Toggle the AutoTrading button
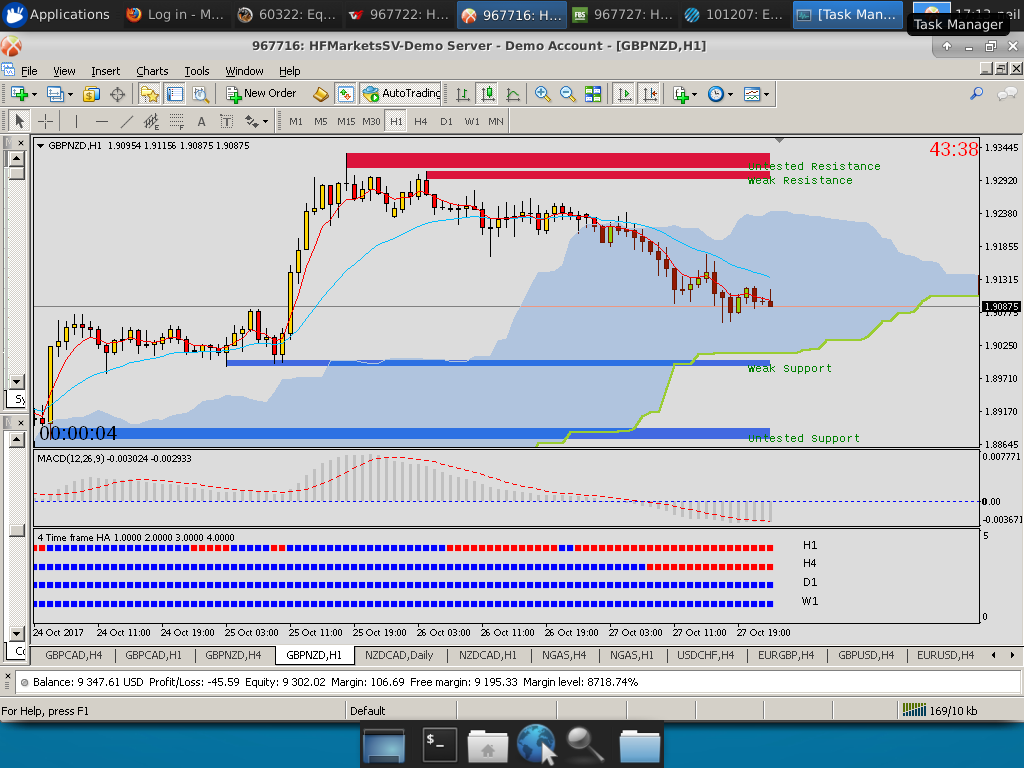The width and height of the screenshot is (1024, 768). (401, 93)
